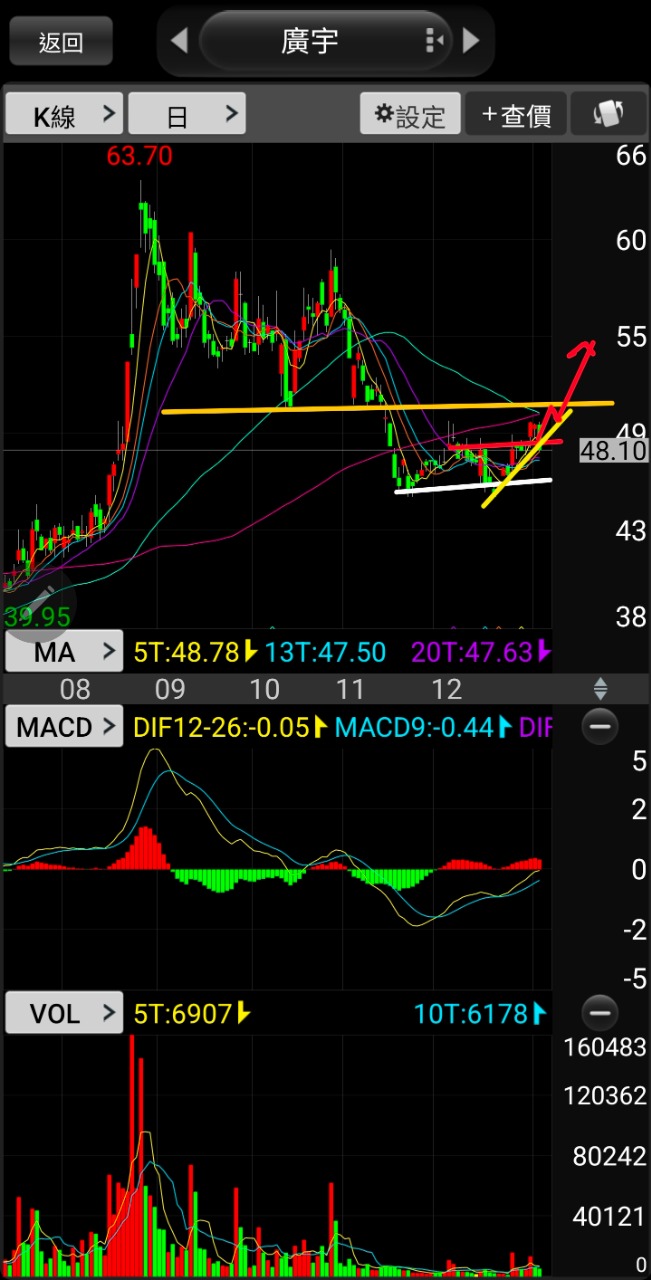Tap the 返回 back button
This screenshot has height=1280, width=651.
point(61,41)
